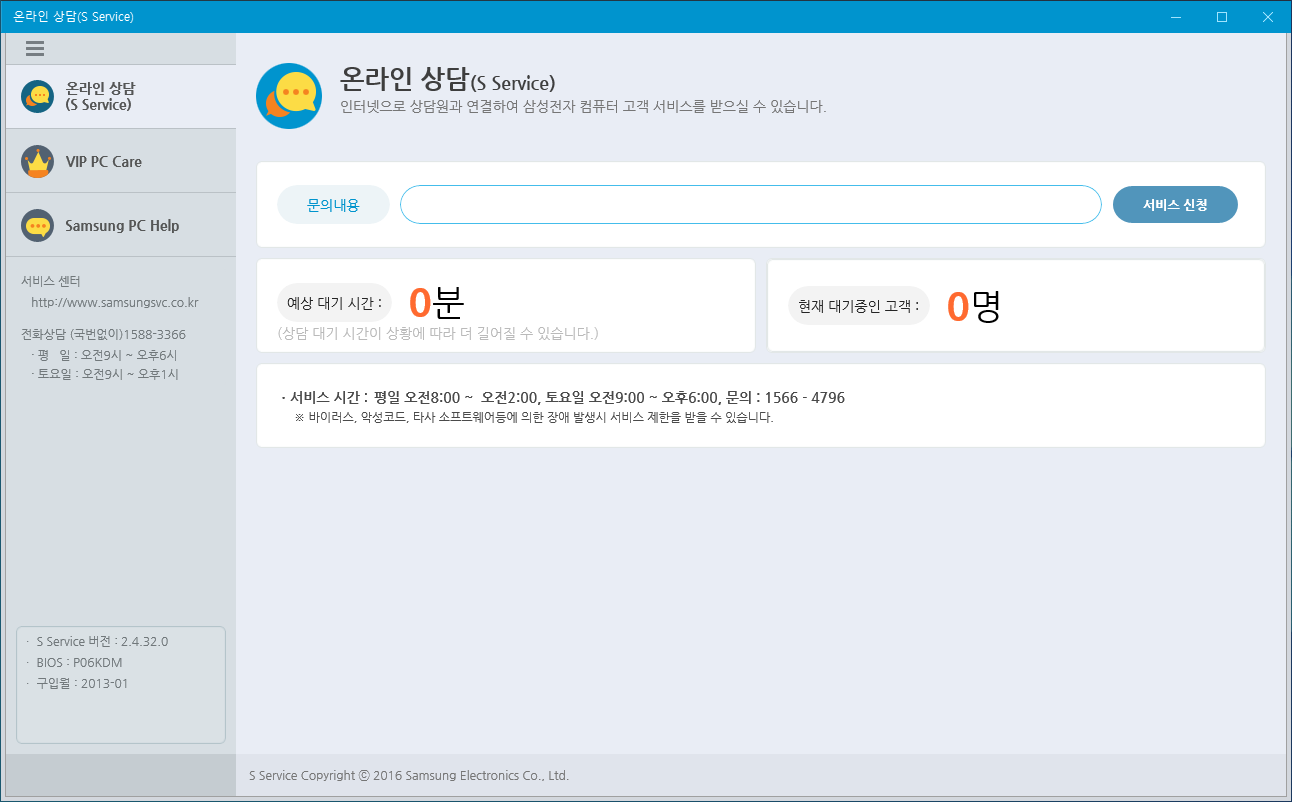Minimize the S Service window
The width and height of the screenshot is (1292, 802).
point(1176,17)
